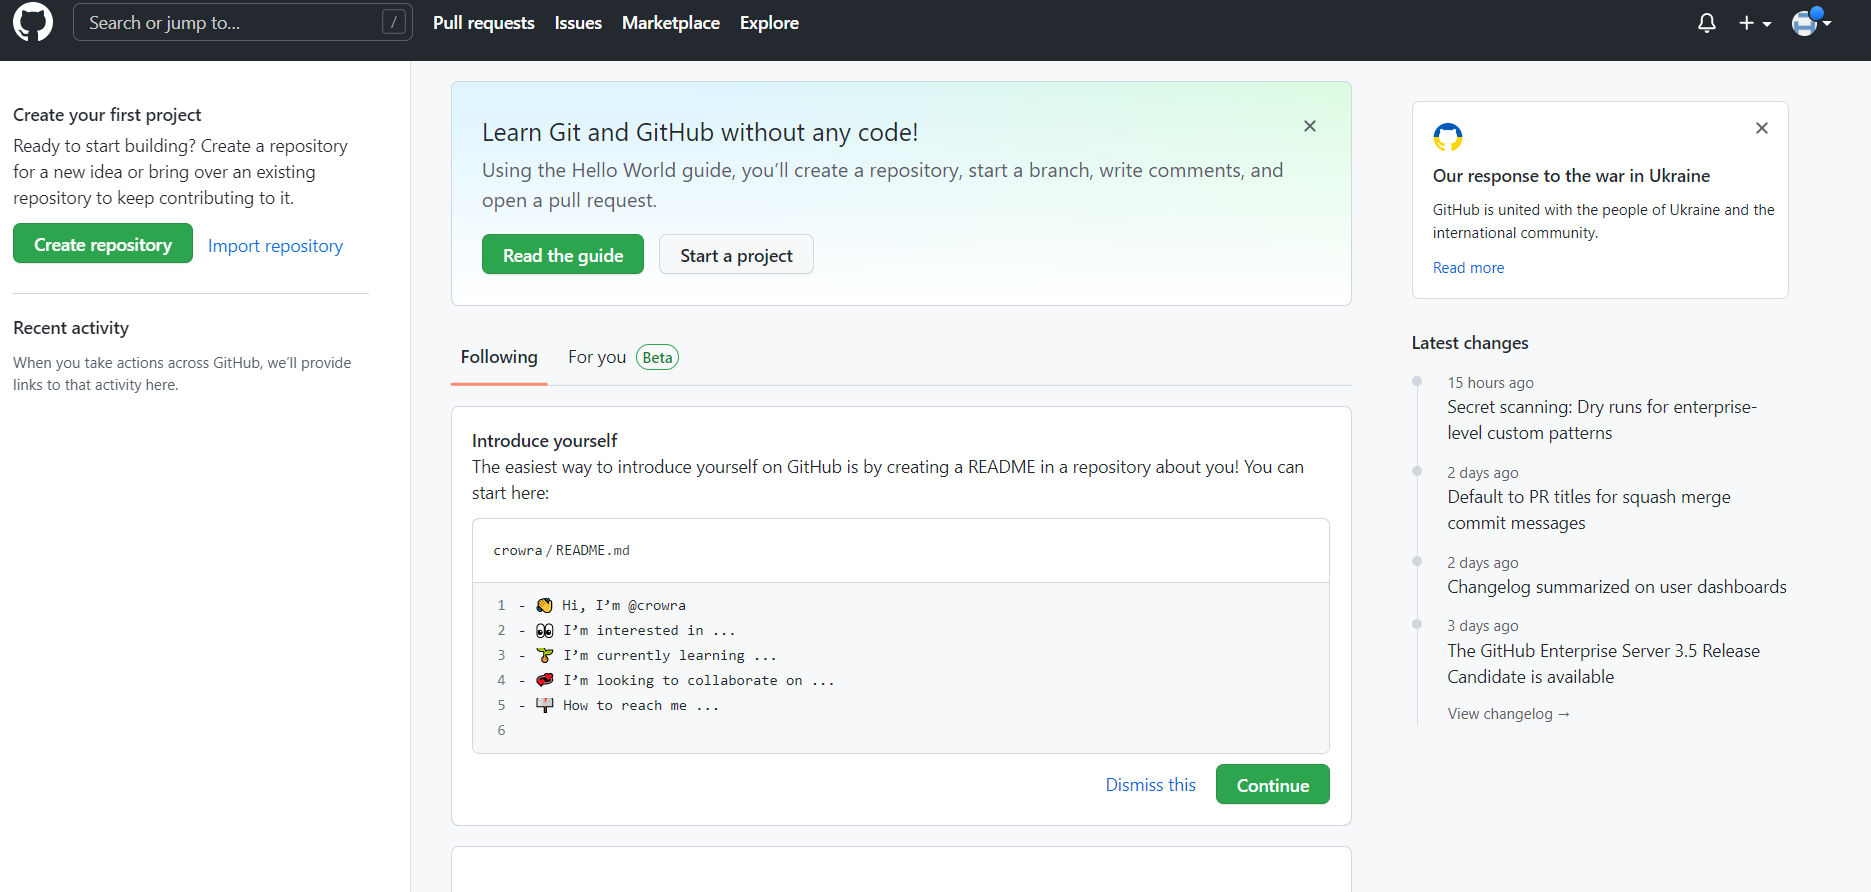Screen dimensions: 1871x892
Task: Open Pull requests in top navigation
Action: (x=483, y=23)
